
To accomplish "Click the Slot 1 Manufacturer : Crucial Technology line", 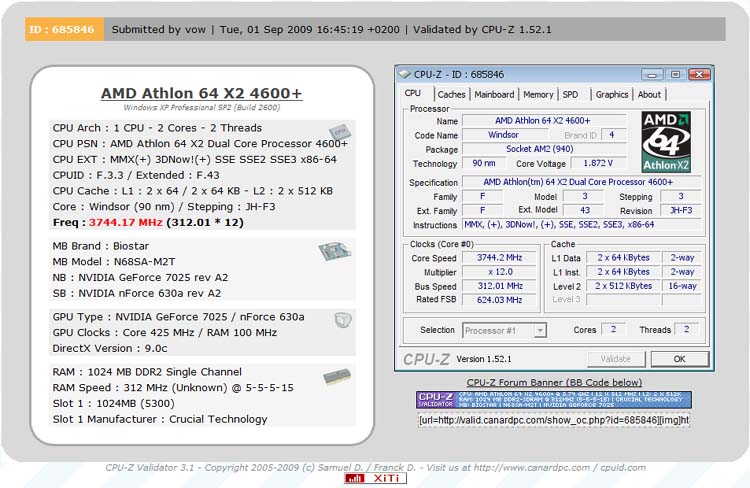I will pos(160,419).
